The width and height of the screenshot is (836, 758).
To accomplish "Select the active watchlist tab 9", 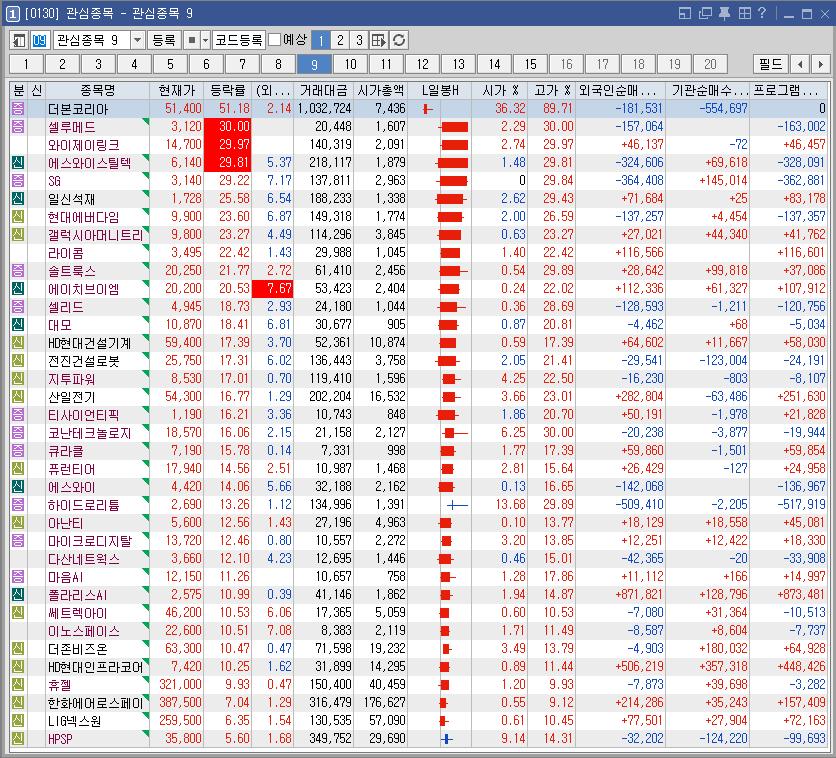I will click(x=315, y=64).
